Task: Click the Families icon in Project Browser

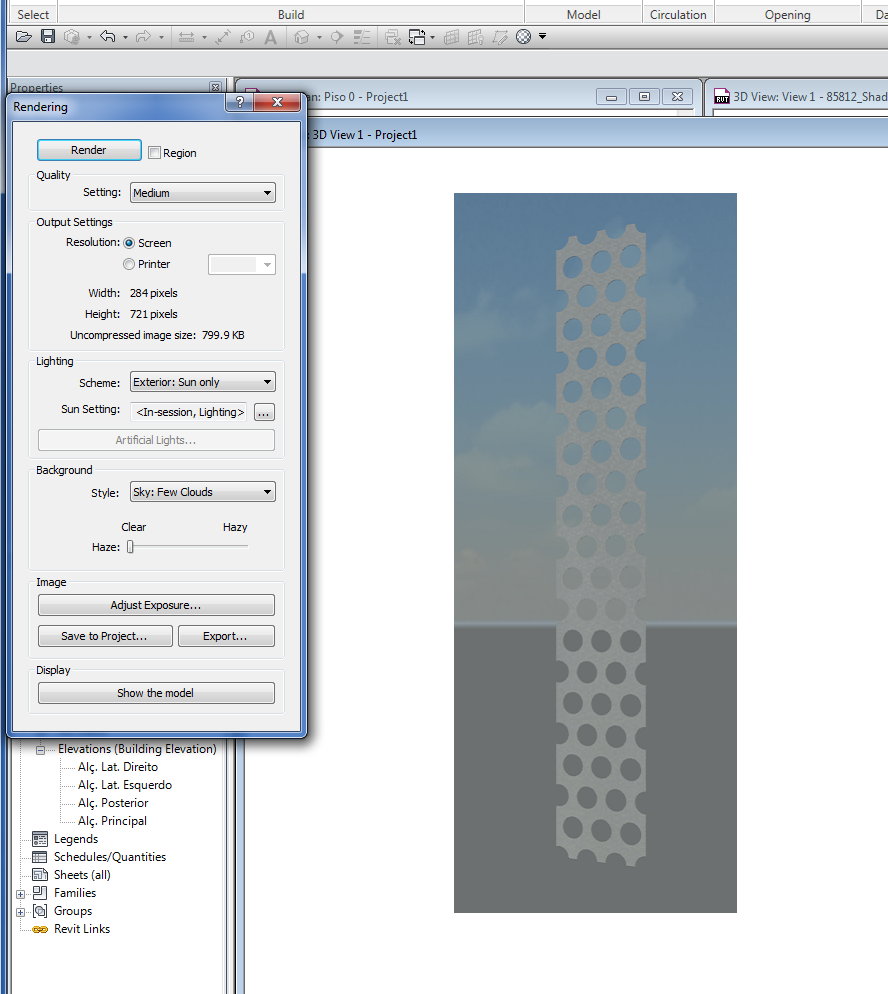Action: pos(40,893)
